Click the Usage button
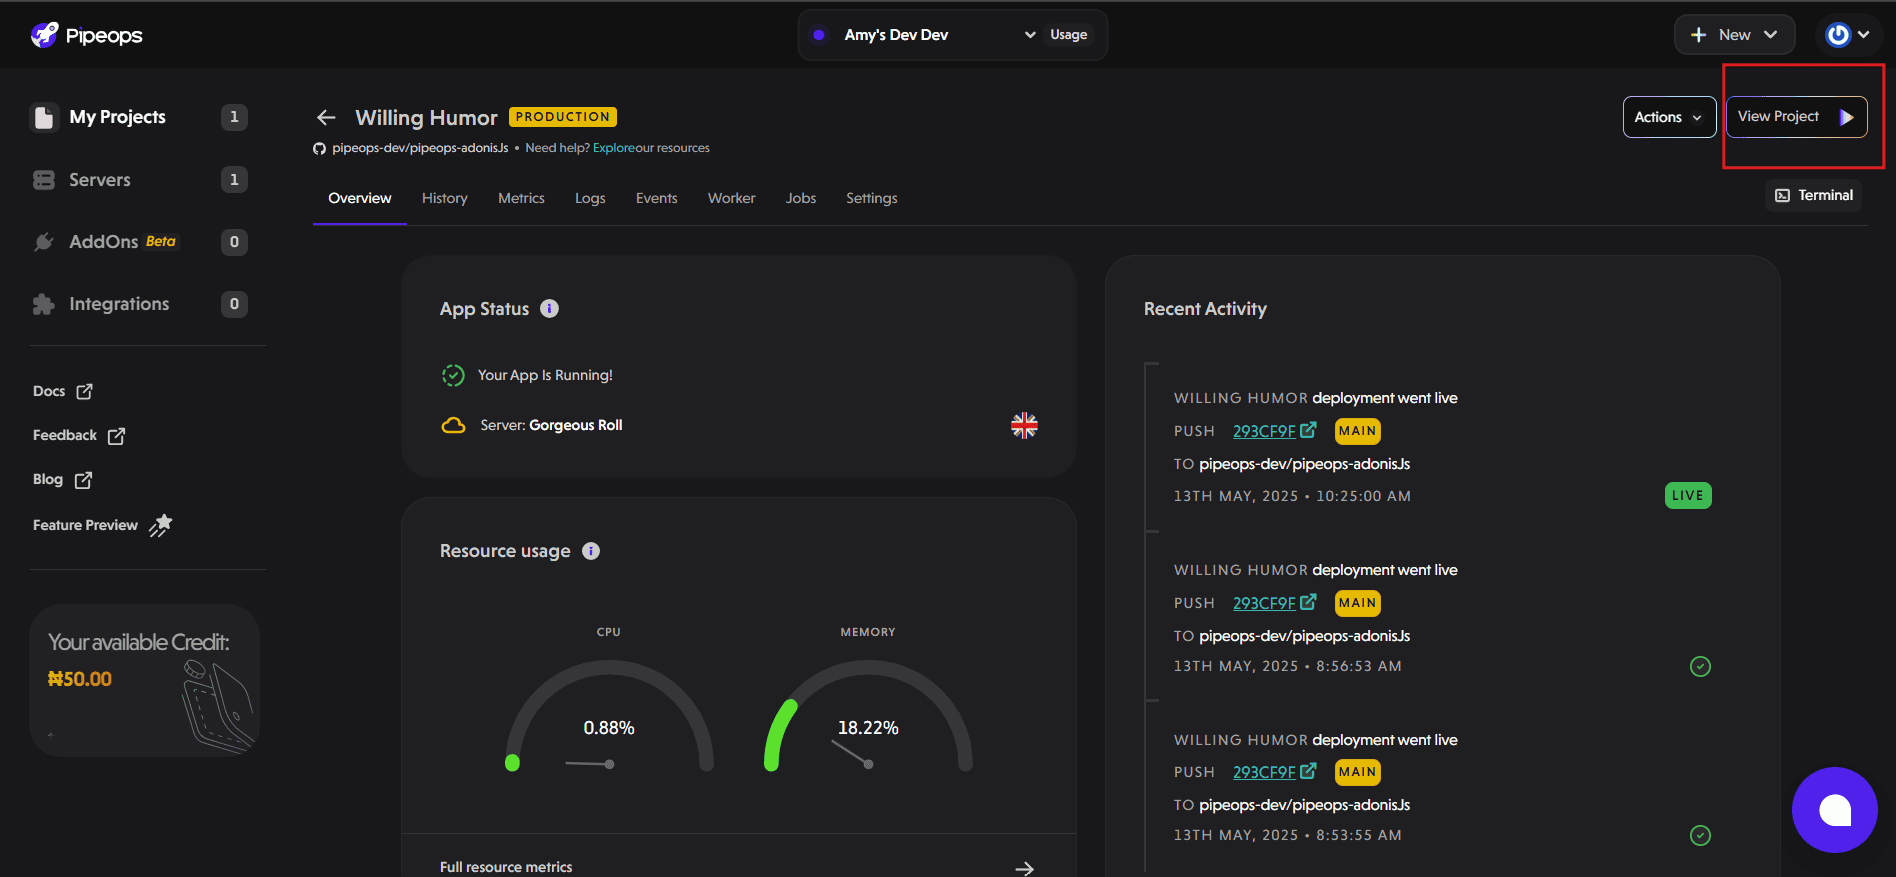 point(1068,35)
